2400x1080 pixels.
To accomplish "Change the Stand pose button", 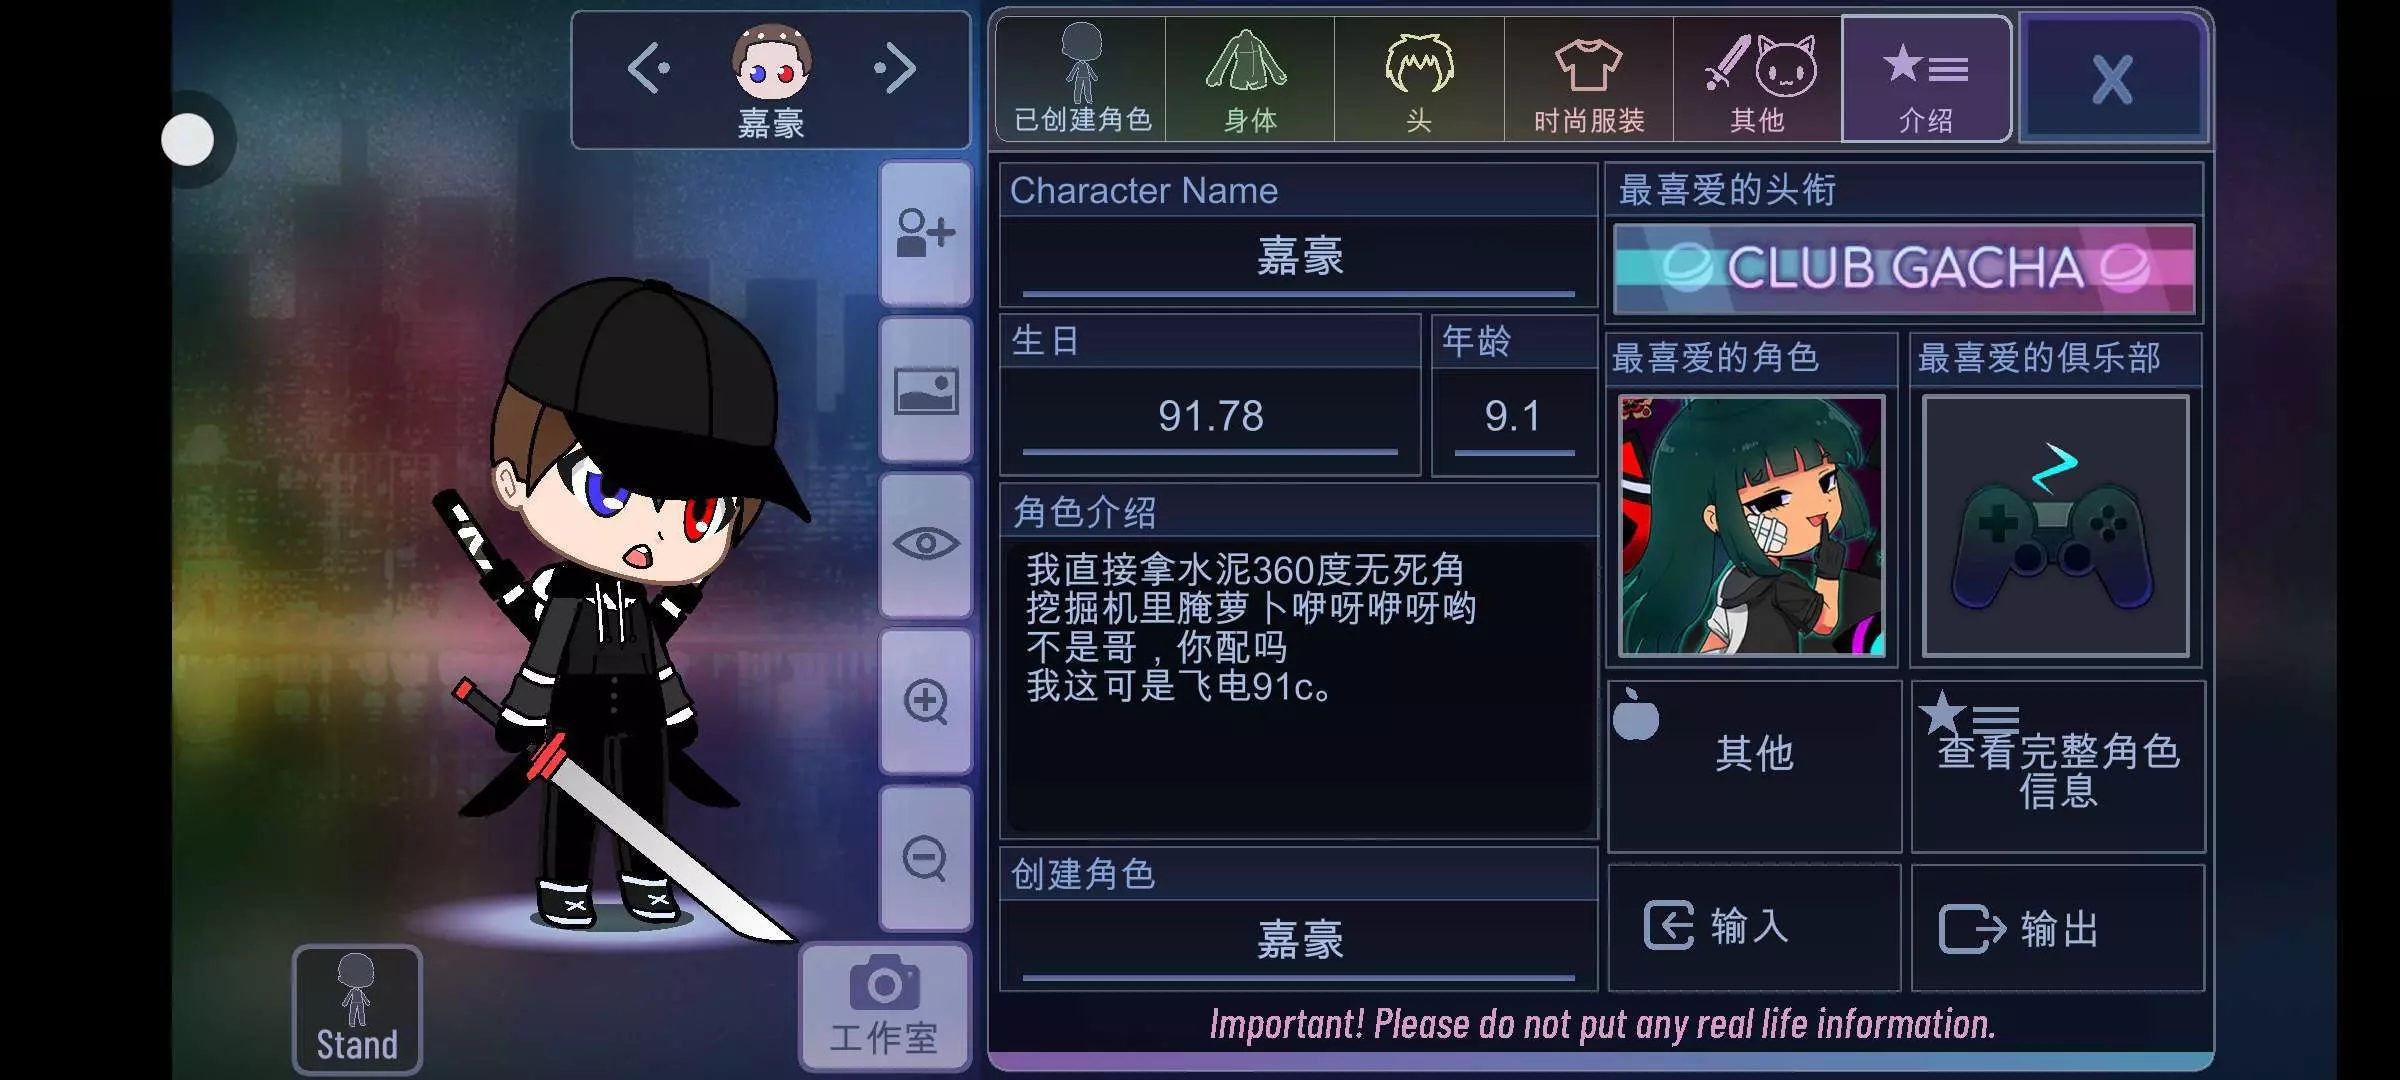I will (357, 1010).
